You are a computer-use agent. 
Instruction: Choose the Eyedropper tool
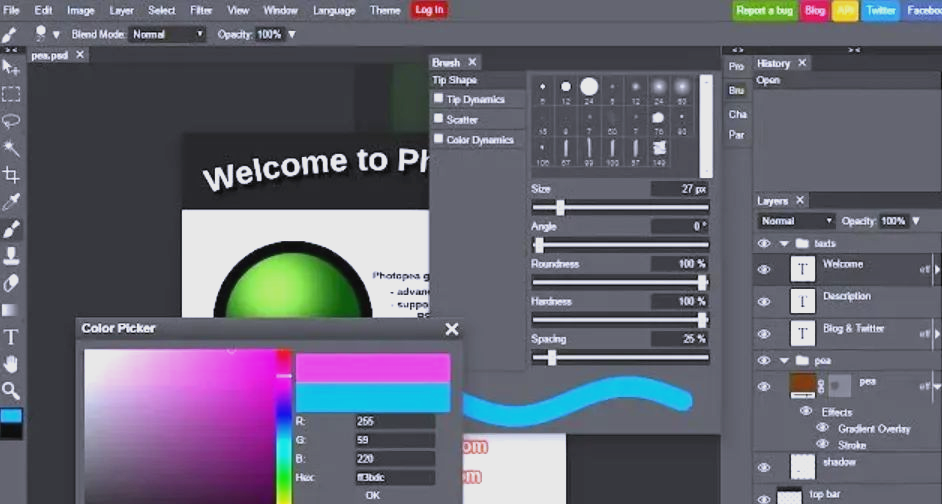pos(11,202)
